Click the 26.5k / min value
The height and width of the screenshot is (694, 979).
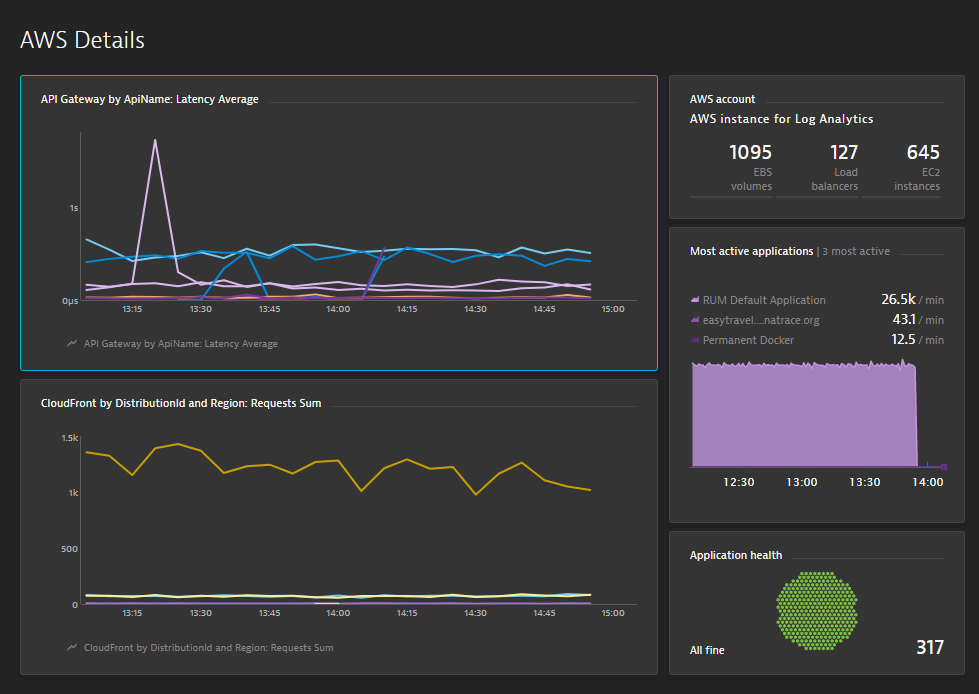point(912,300)
